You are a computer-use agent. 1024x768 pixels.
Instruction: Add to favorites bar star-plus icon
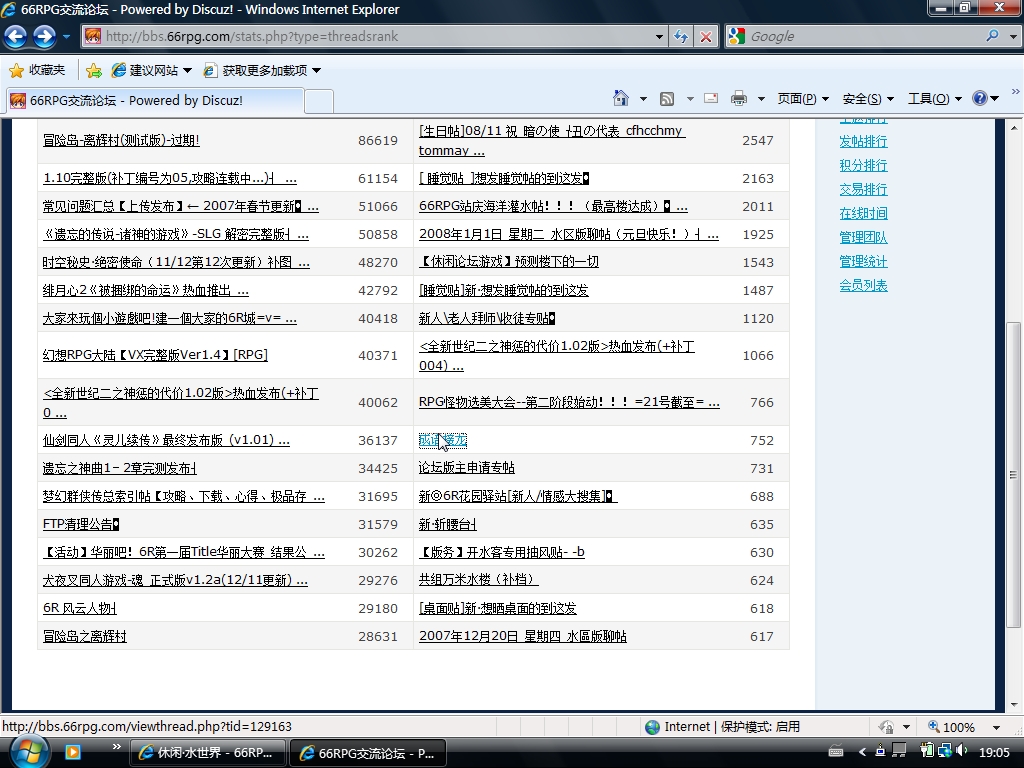tap(94, 71)
